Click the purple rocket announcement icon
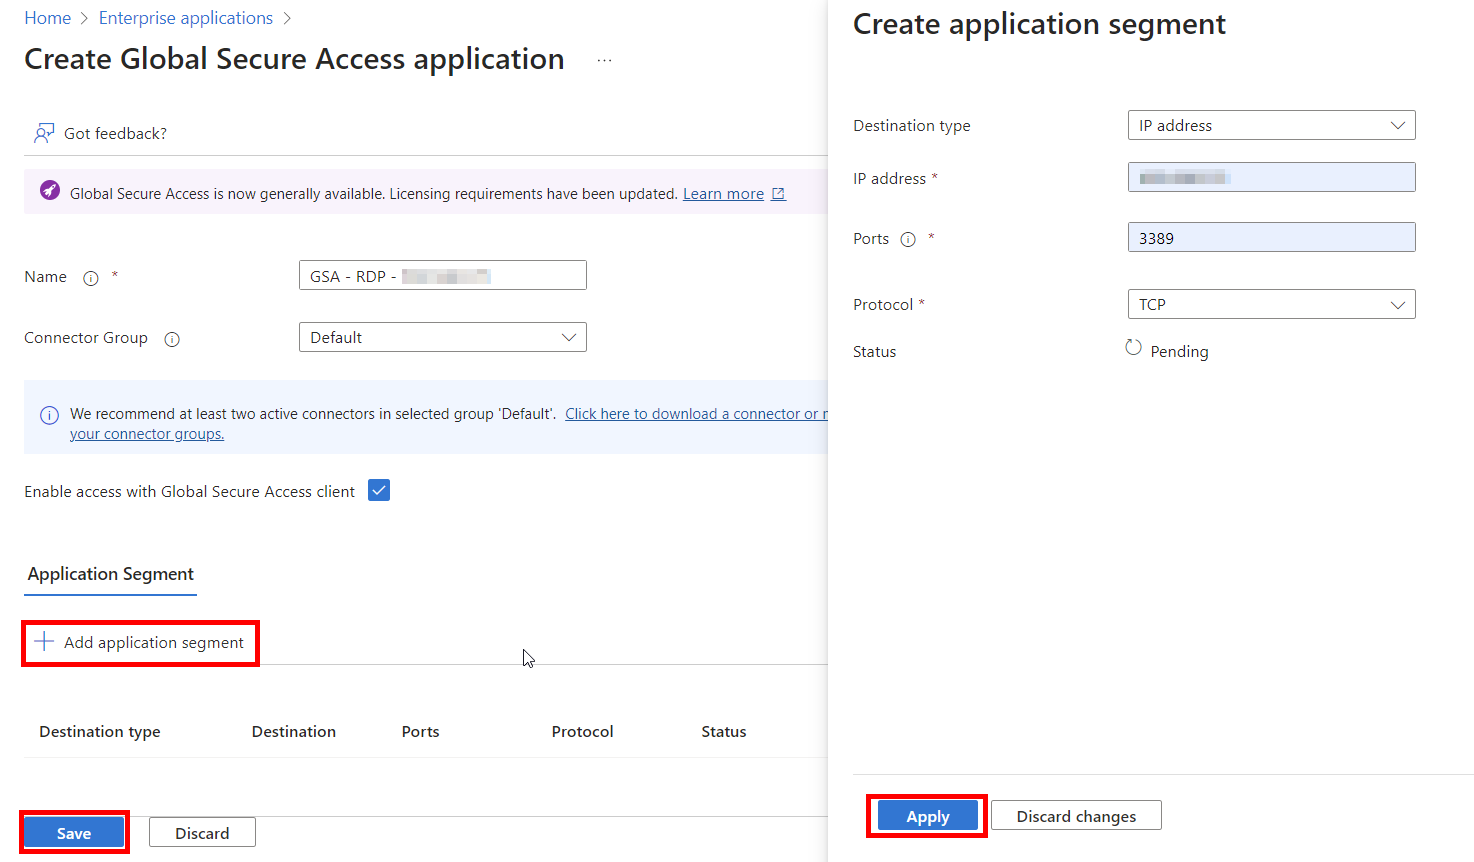This screenshot has width=1474, height=862. [x=49, y=190]
